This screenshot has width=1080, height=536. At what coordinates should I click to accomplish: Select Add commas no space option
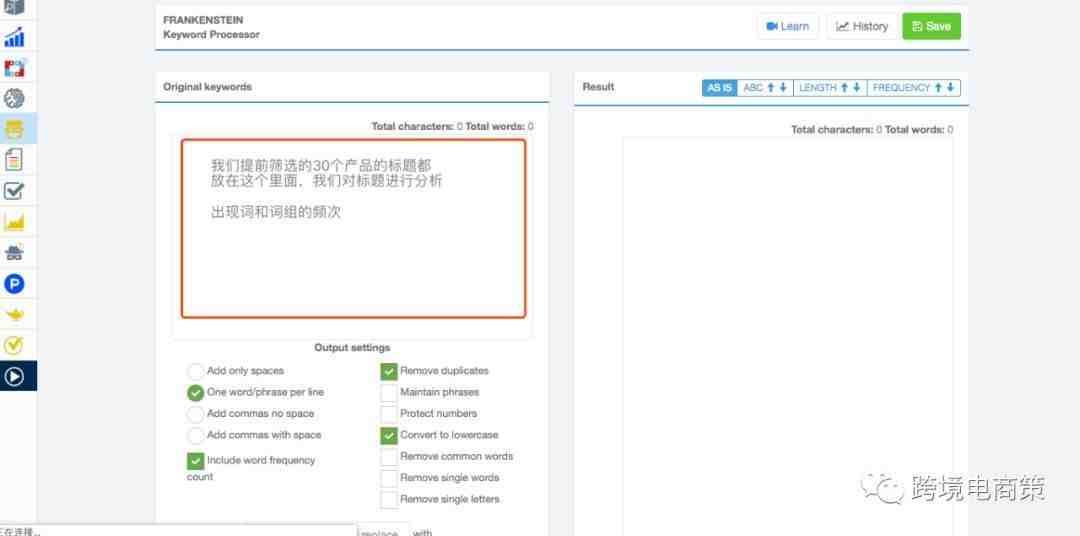click(x=196, y=414)
